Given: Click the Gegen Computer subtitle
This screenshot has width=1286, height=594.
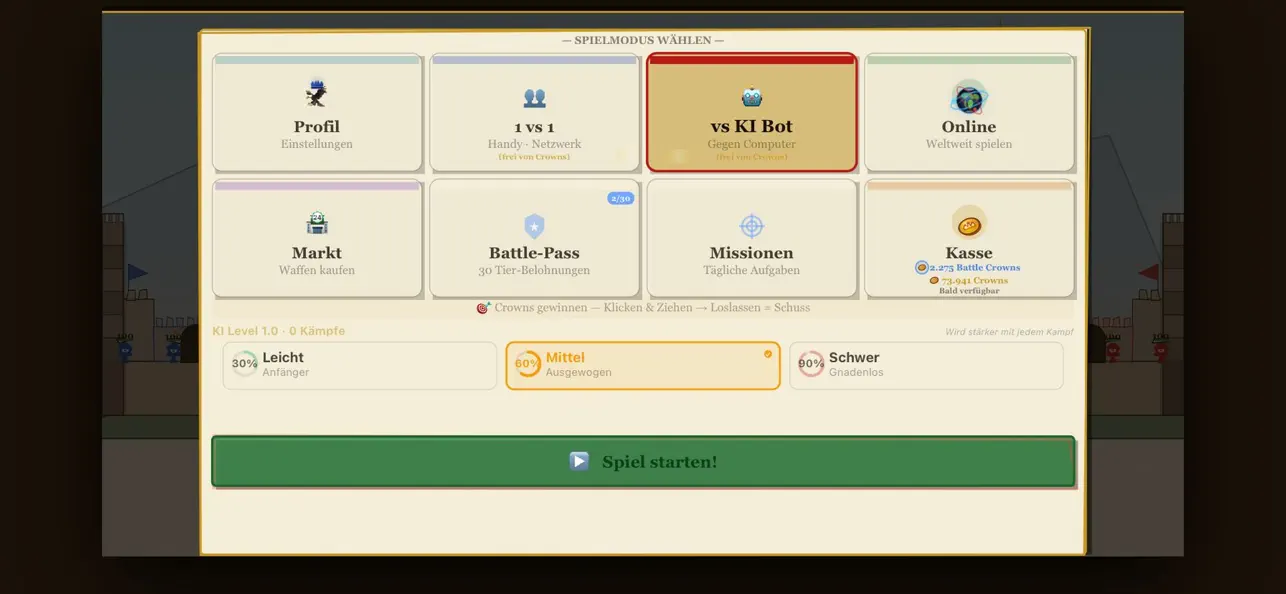Looking at the screenshot, I should 752,144.
